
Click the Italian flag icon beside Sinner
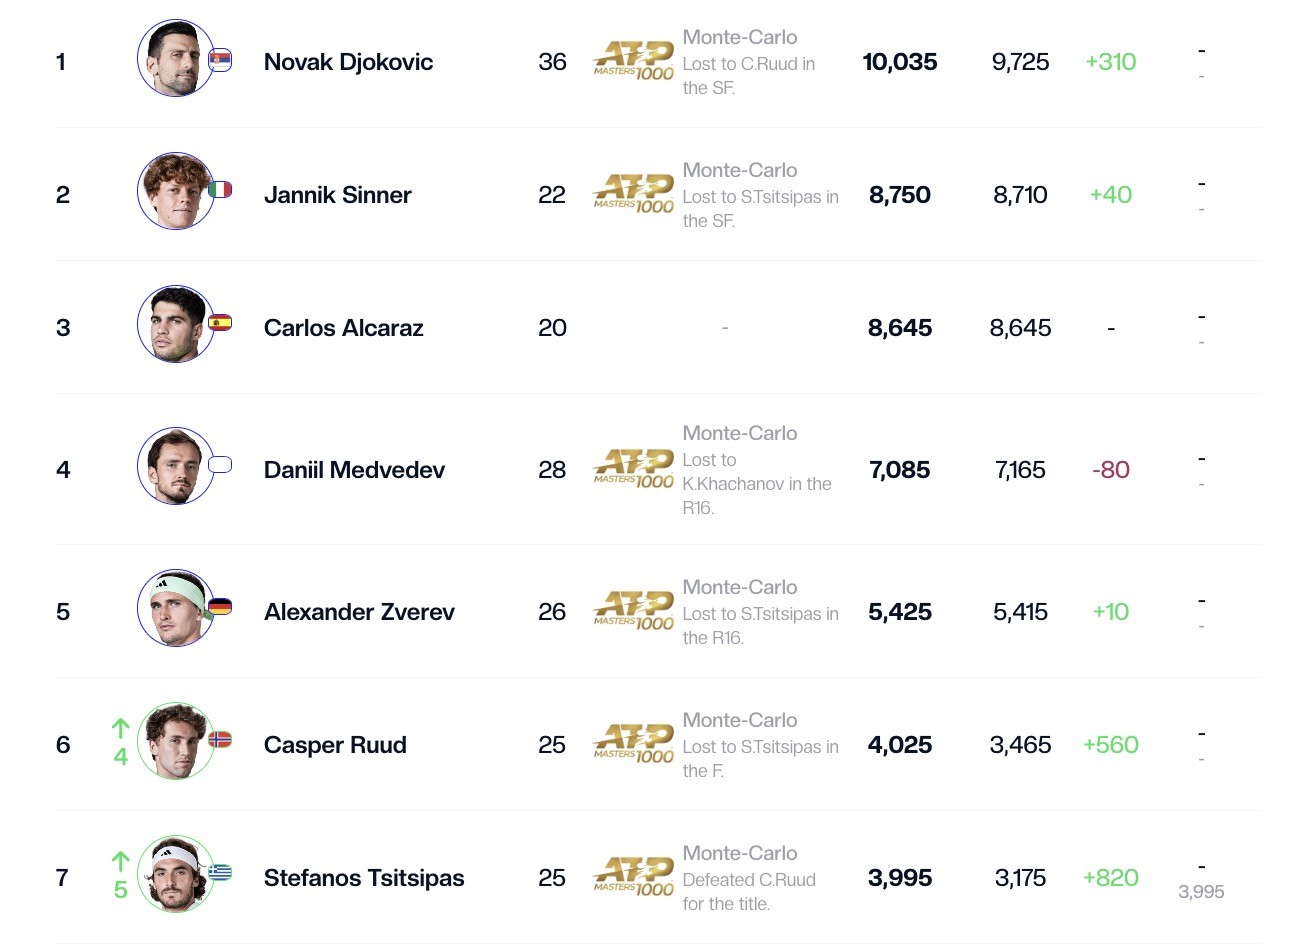[220, 189]
